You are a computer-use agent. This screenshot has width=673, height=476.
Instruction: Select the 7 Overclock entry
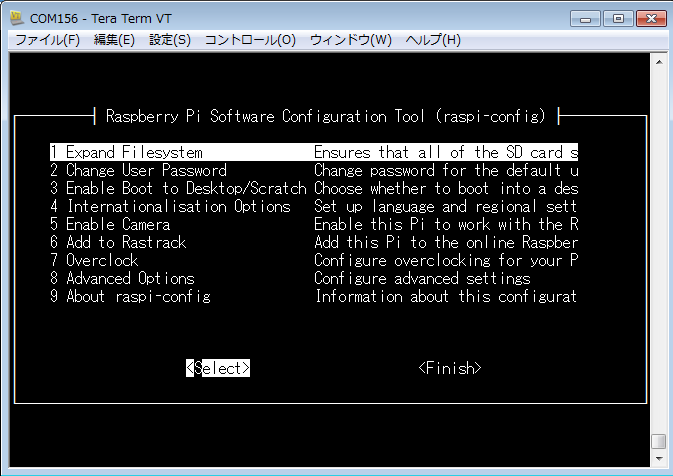pyautogui.click(x=314, y=261)
